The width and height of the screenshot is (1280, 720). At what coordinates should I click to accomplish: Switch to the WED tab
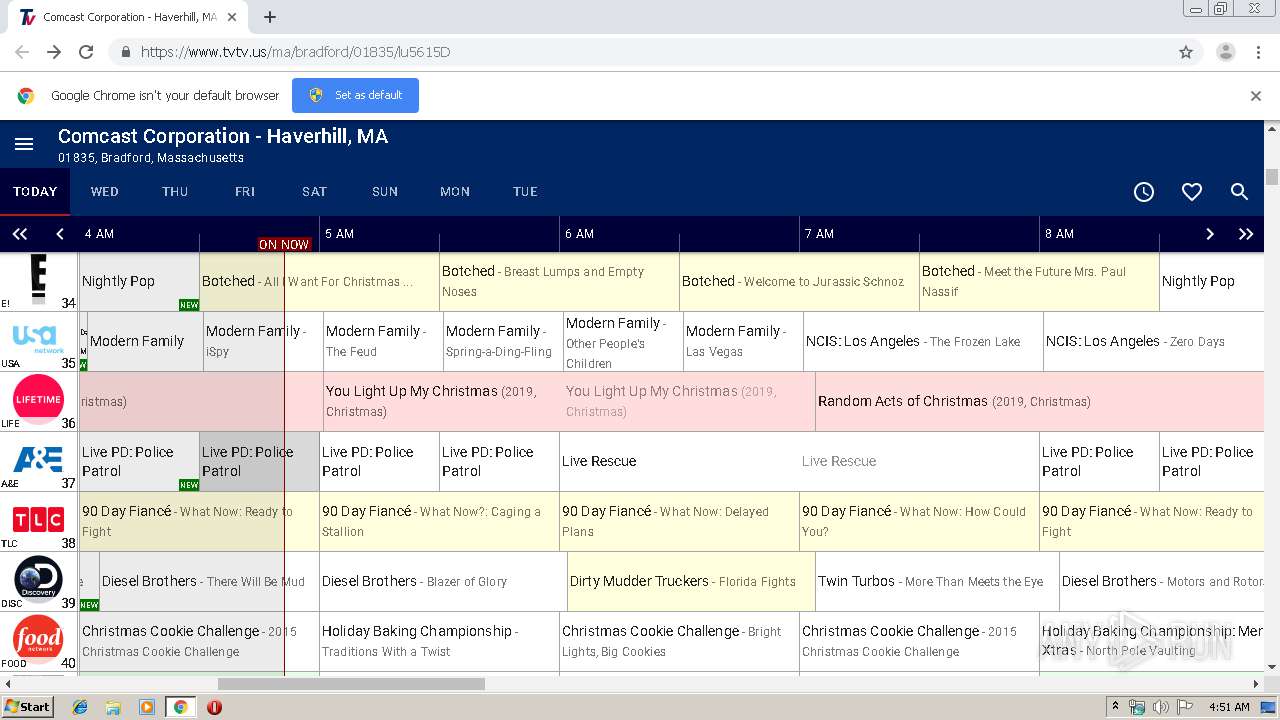pyautogui.click(x=105, y=192)
